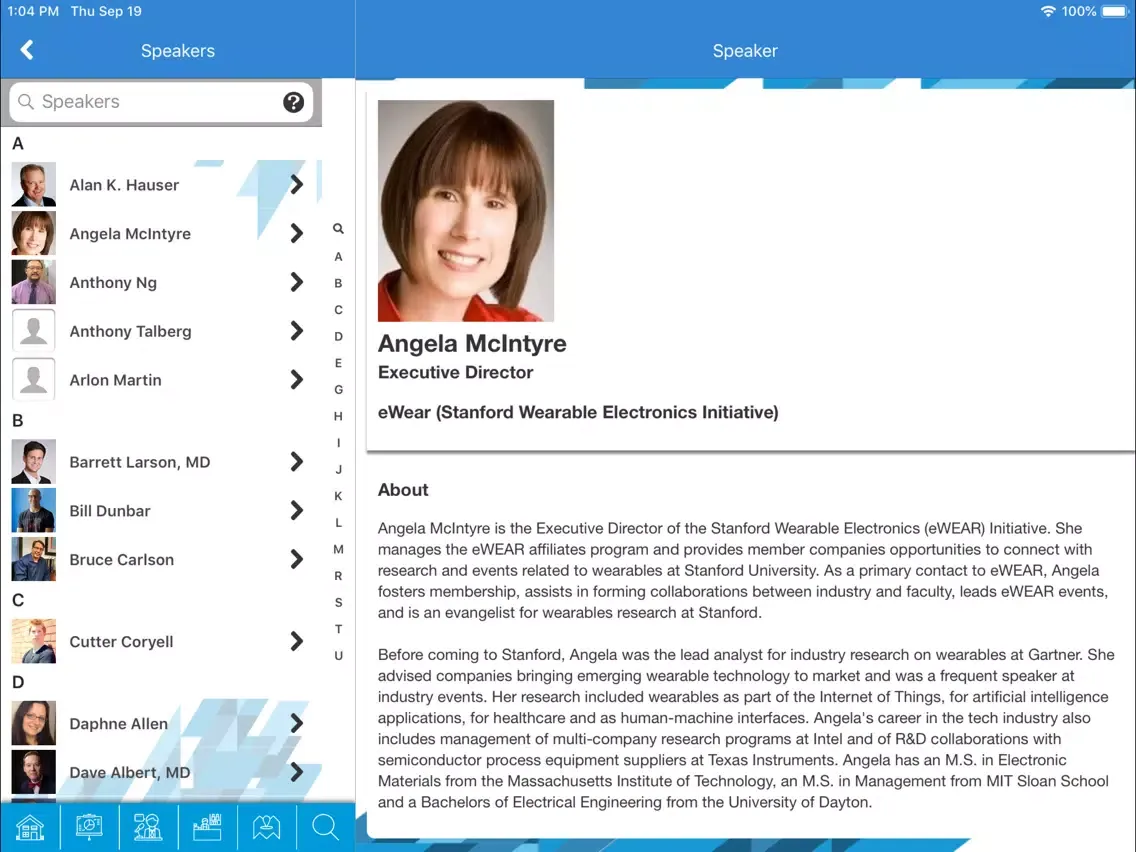
Task: Tap Anthony Talberg's placeholder avatar
Action: click(33, 330)
